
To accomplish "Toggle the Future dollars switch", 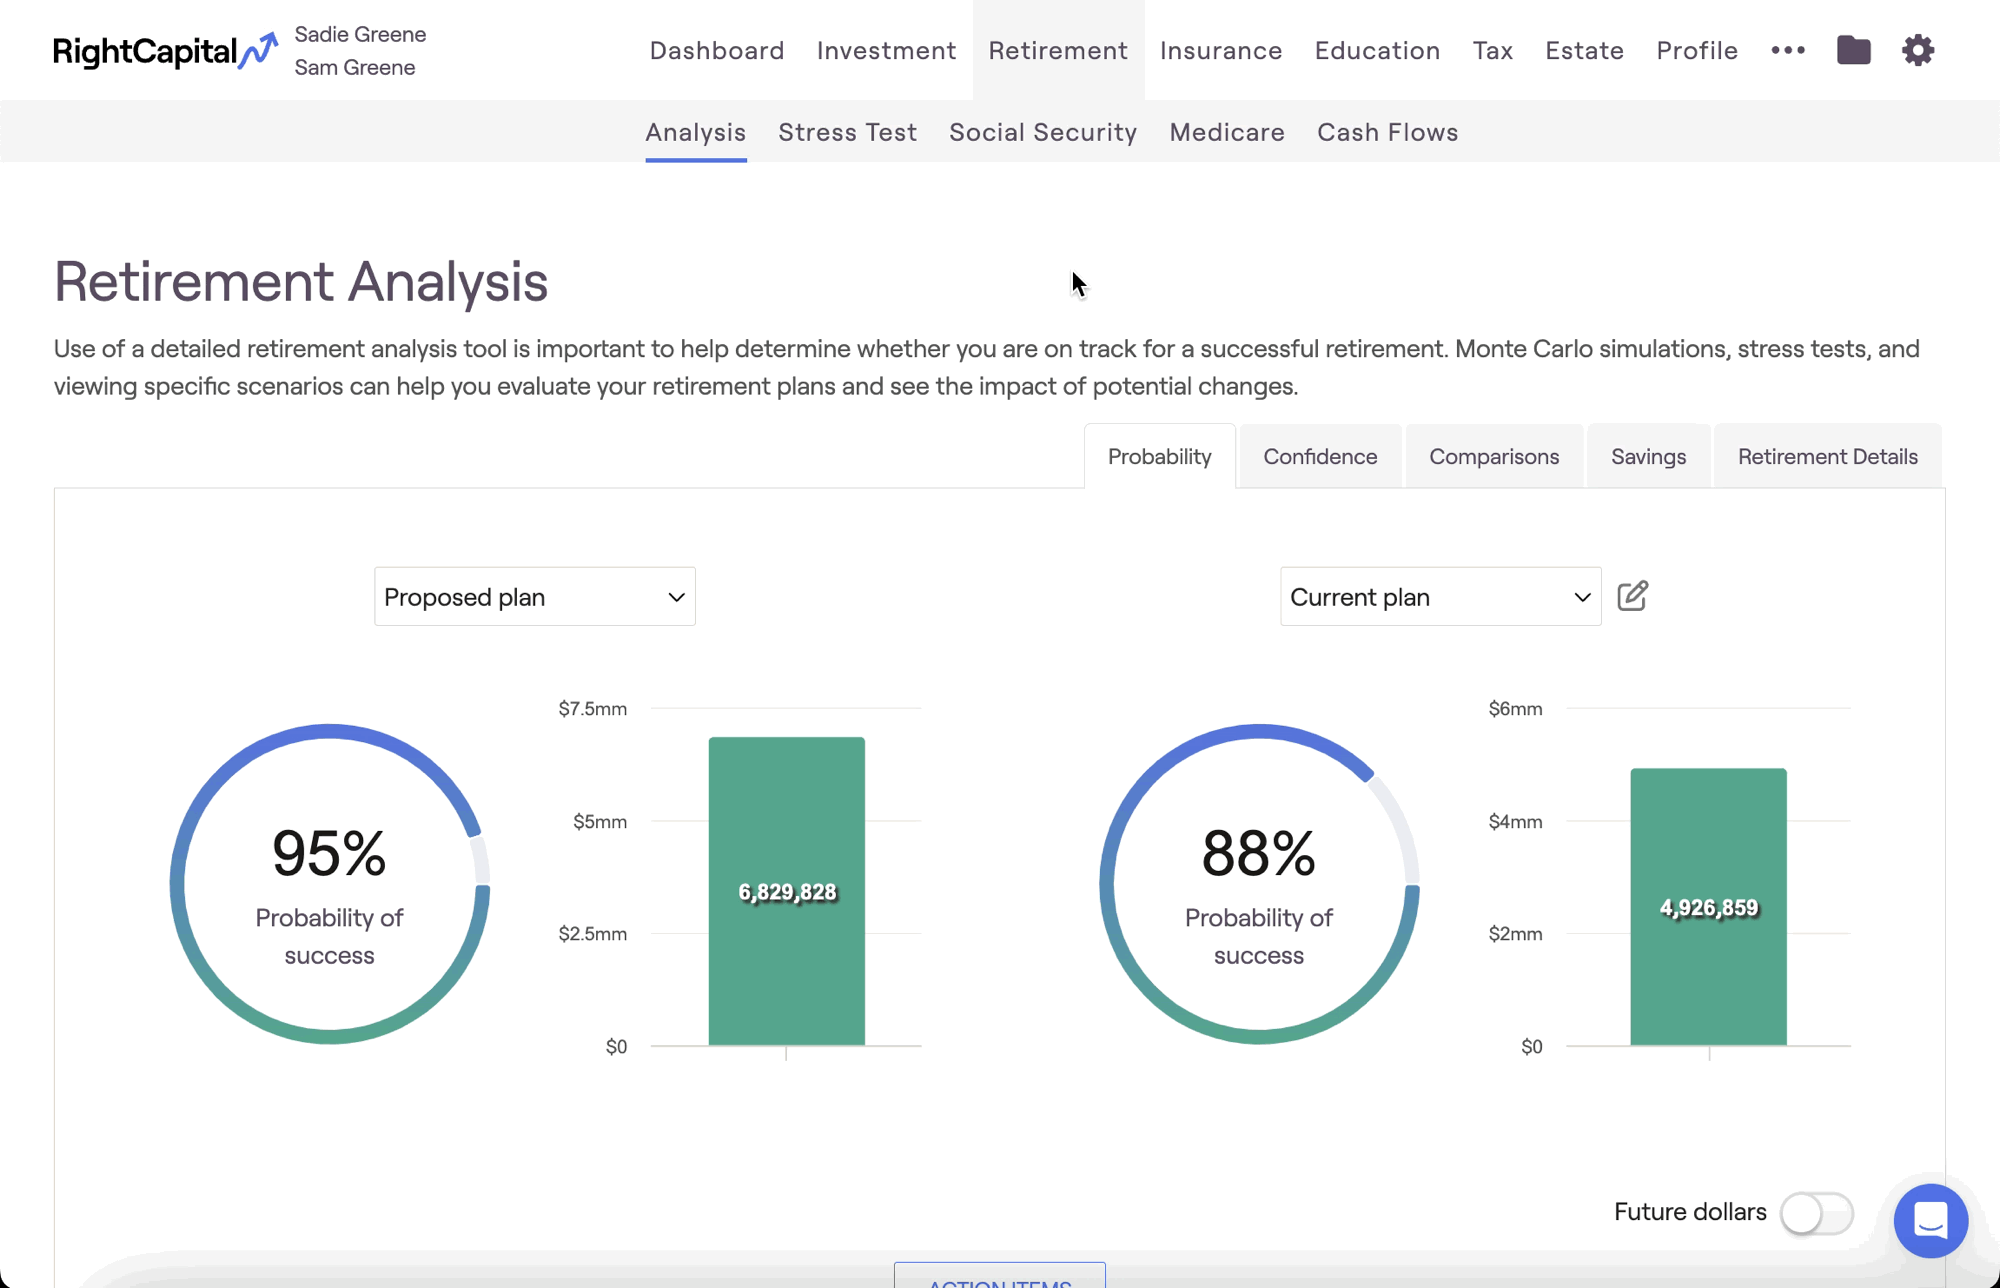I will (x=1816, y=1213).
